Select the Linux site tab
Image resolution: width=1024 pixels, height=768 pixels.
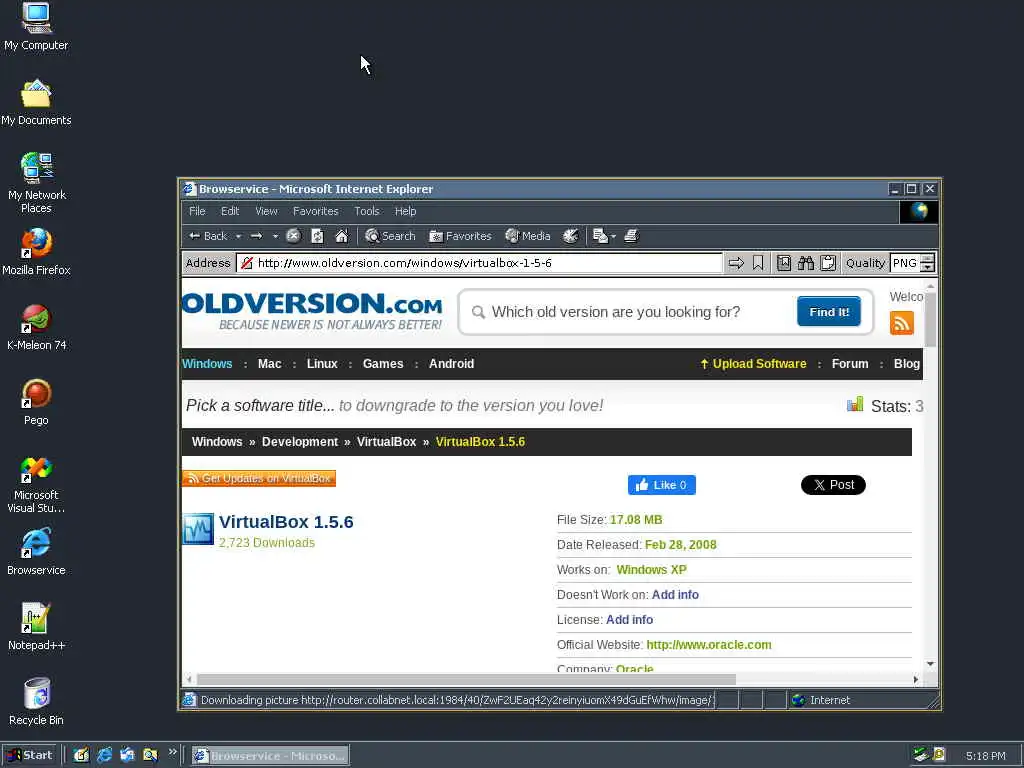tap(322, 364)
